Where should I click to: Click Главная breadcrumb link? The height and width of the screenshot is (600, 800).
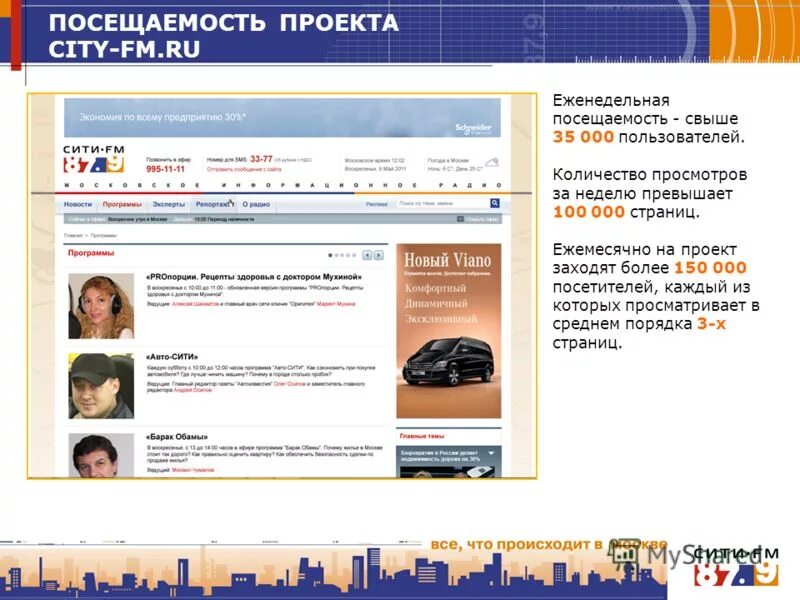coord(73,236)
